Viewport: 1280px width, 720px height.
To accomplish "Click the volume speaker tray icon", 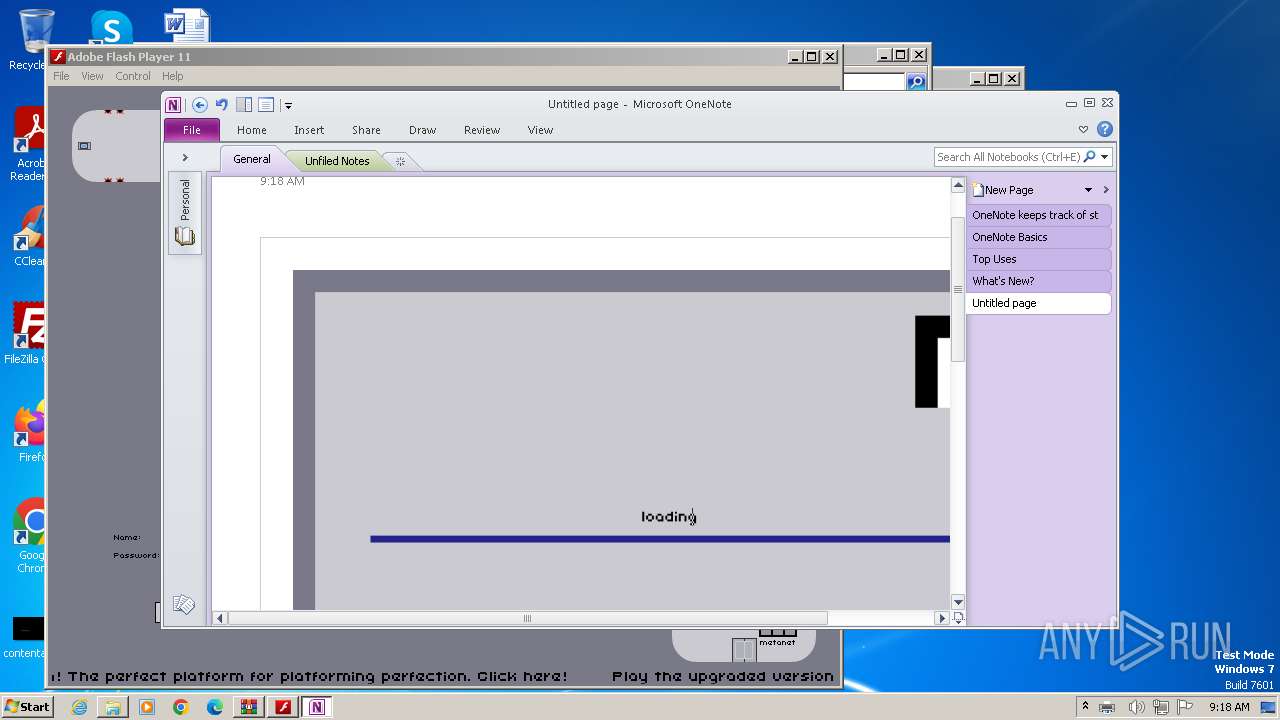I will click(1137, 707).
